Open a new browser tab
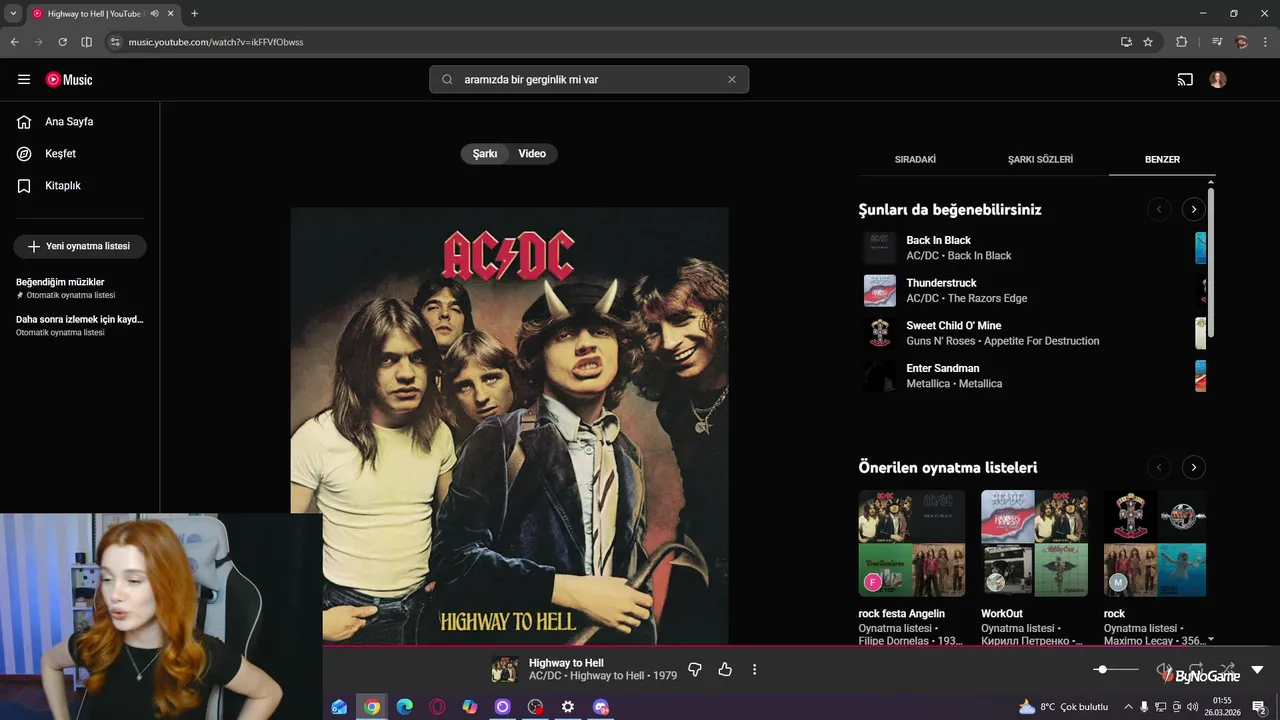The width and height of the screenshot is (1280, 720). (194, 13)
